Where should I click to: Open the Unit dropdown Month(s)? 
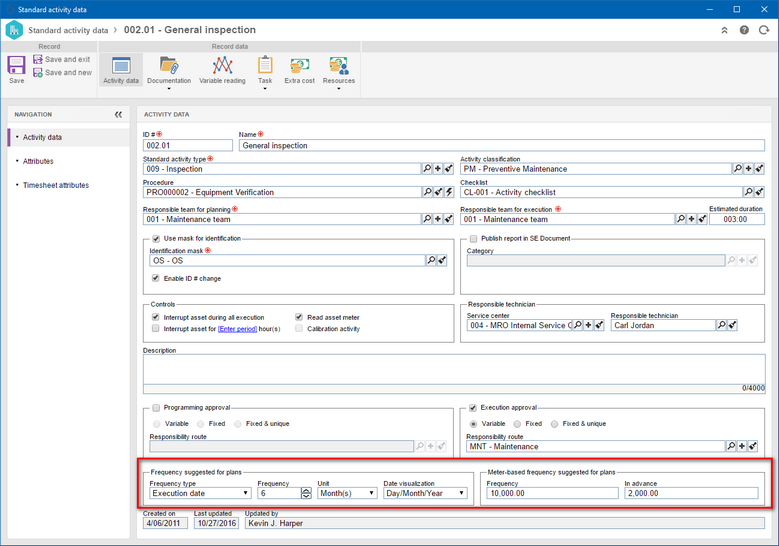[x=347, y=493]
